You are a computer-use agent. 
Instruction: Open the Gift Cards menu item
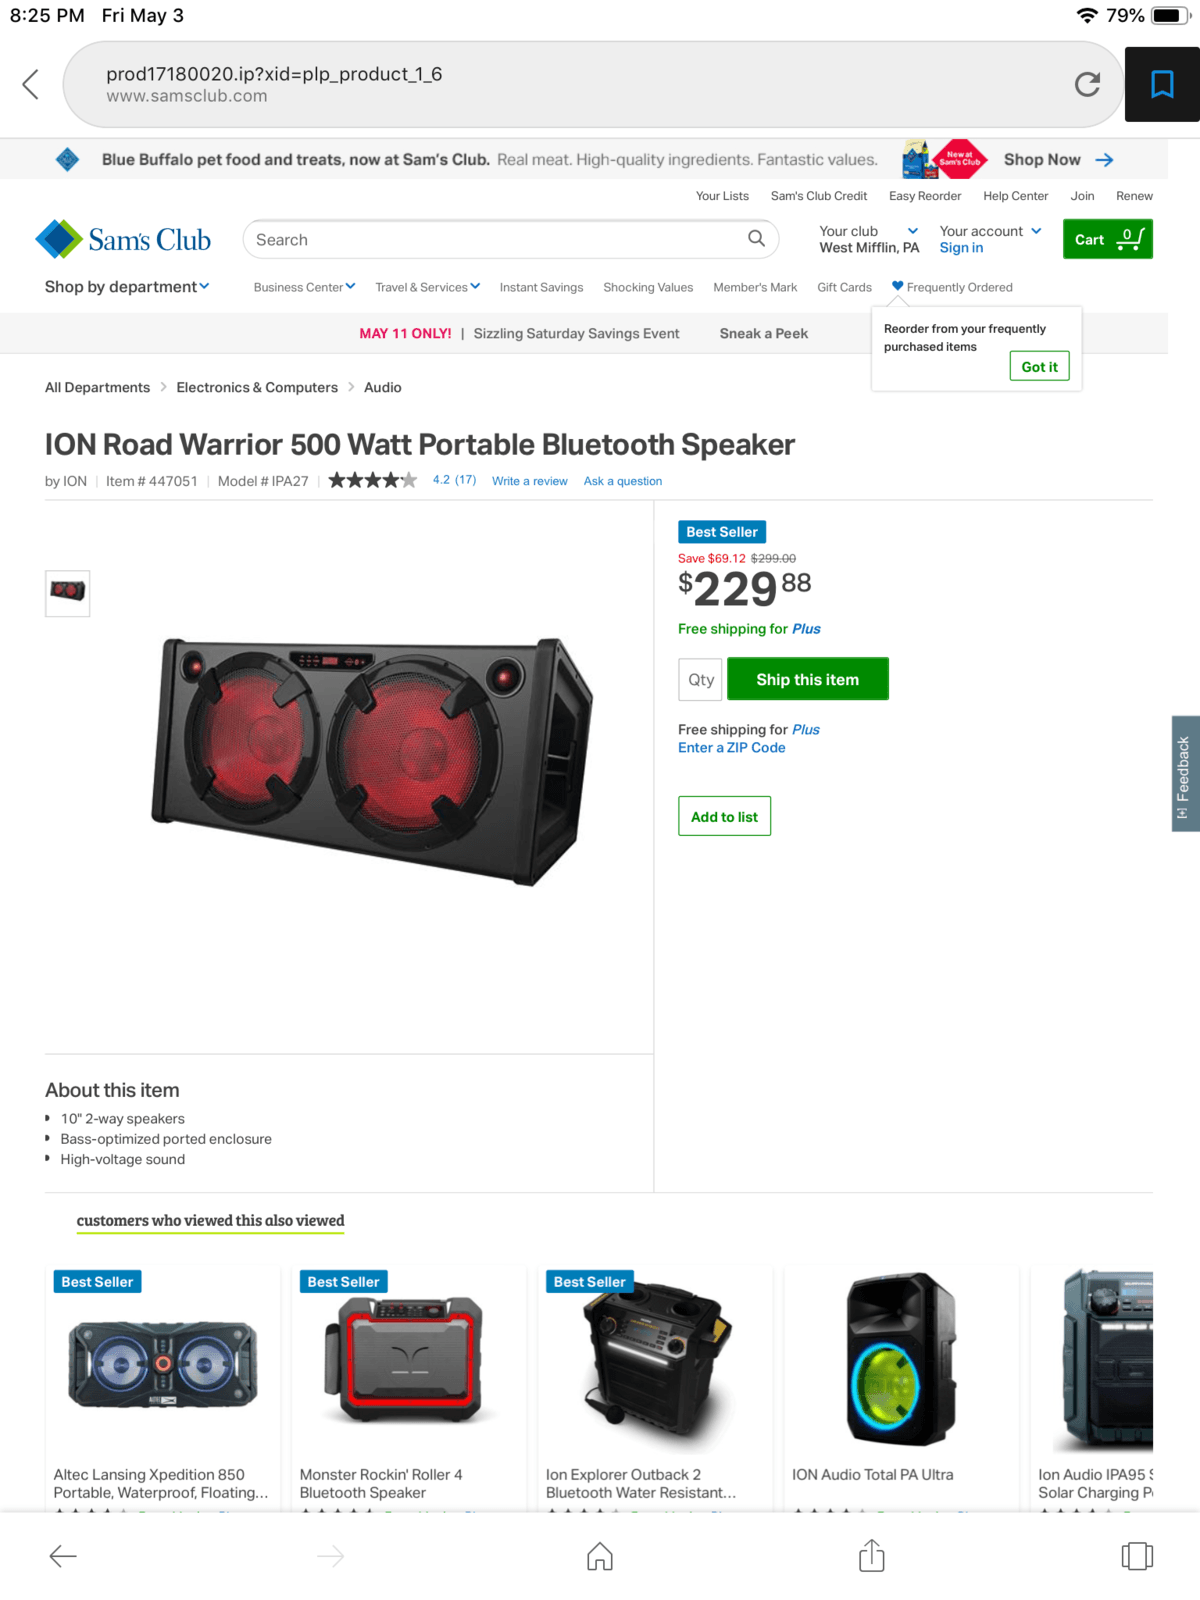tap(844, 287)
